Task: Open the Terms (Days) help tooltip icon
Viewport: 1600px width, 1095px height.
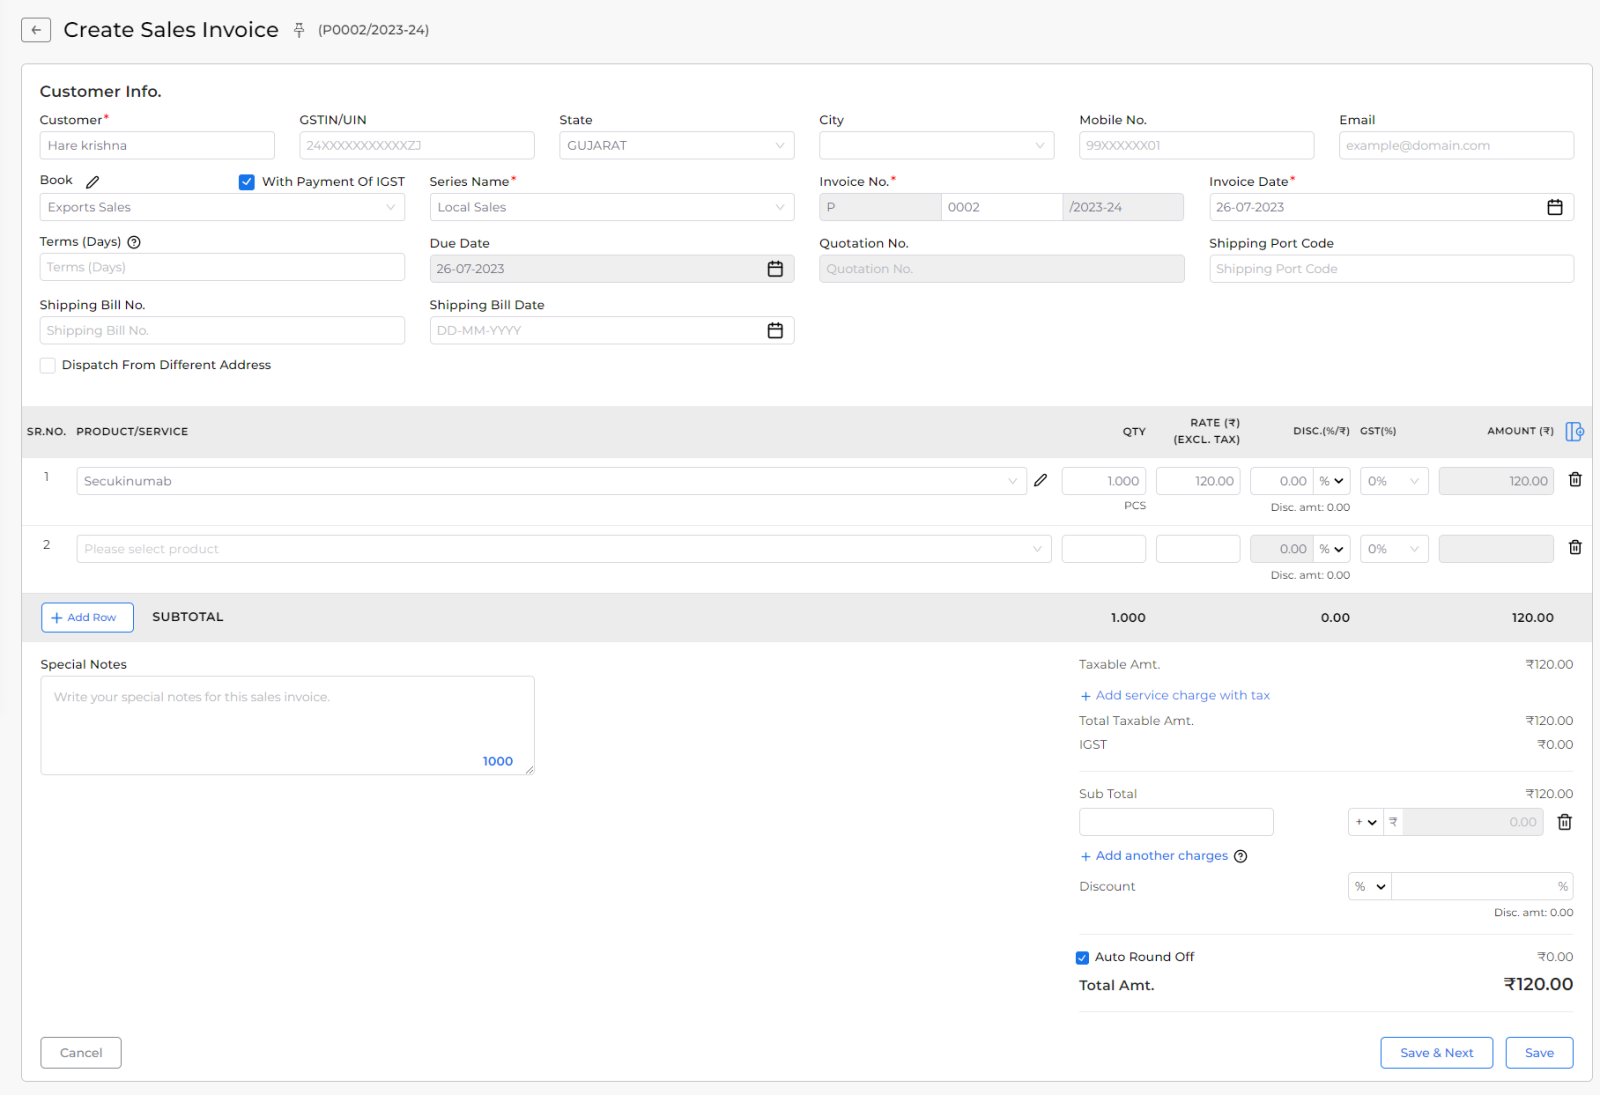Action: (x=135, y=241)
